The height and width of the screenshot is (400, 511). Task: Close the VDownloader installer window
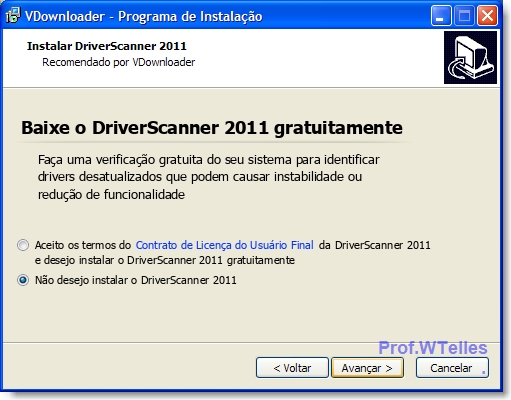point(487,15)
